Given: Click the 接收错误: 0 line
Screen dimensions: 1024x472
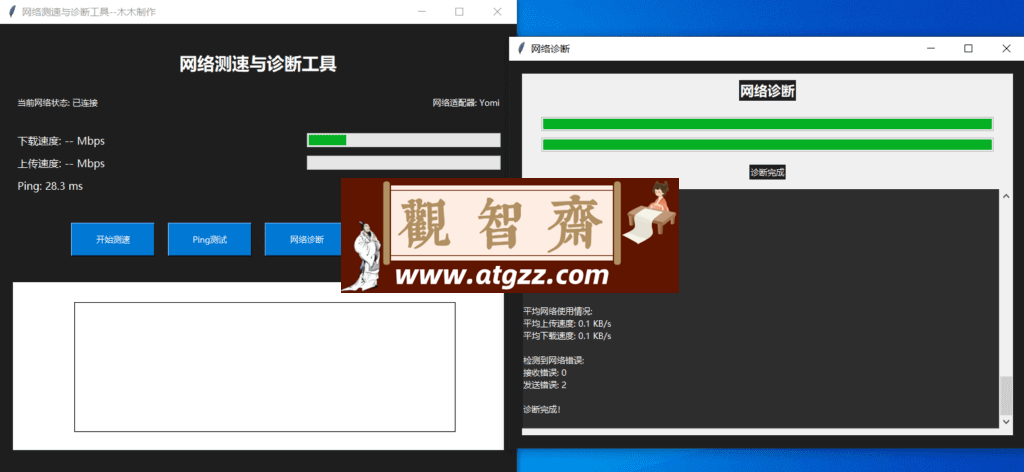Looking at the screenshot, I should point(545,373).
